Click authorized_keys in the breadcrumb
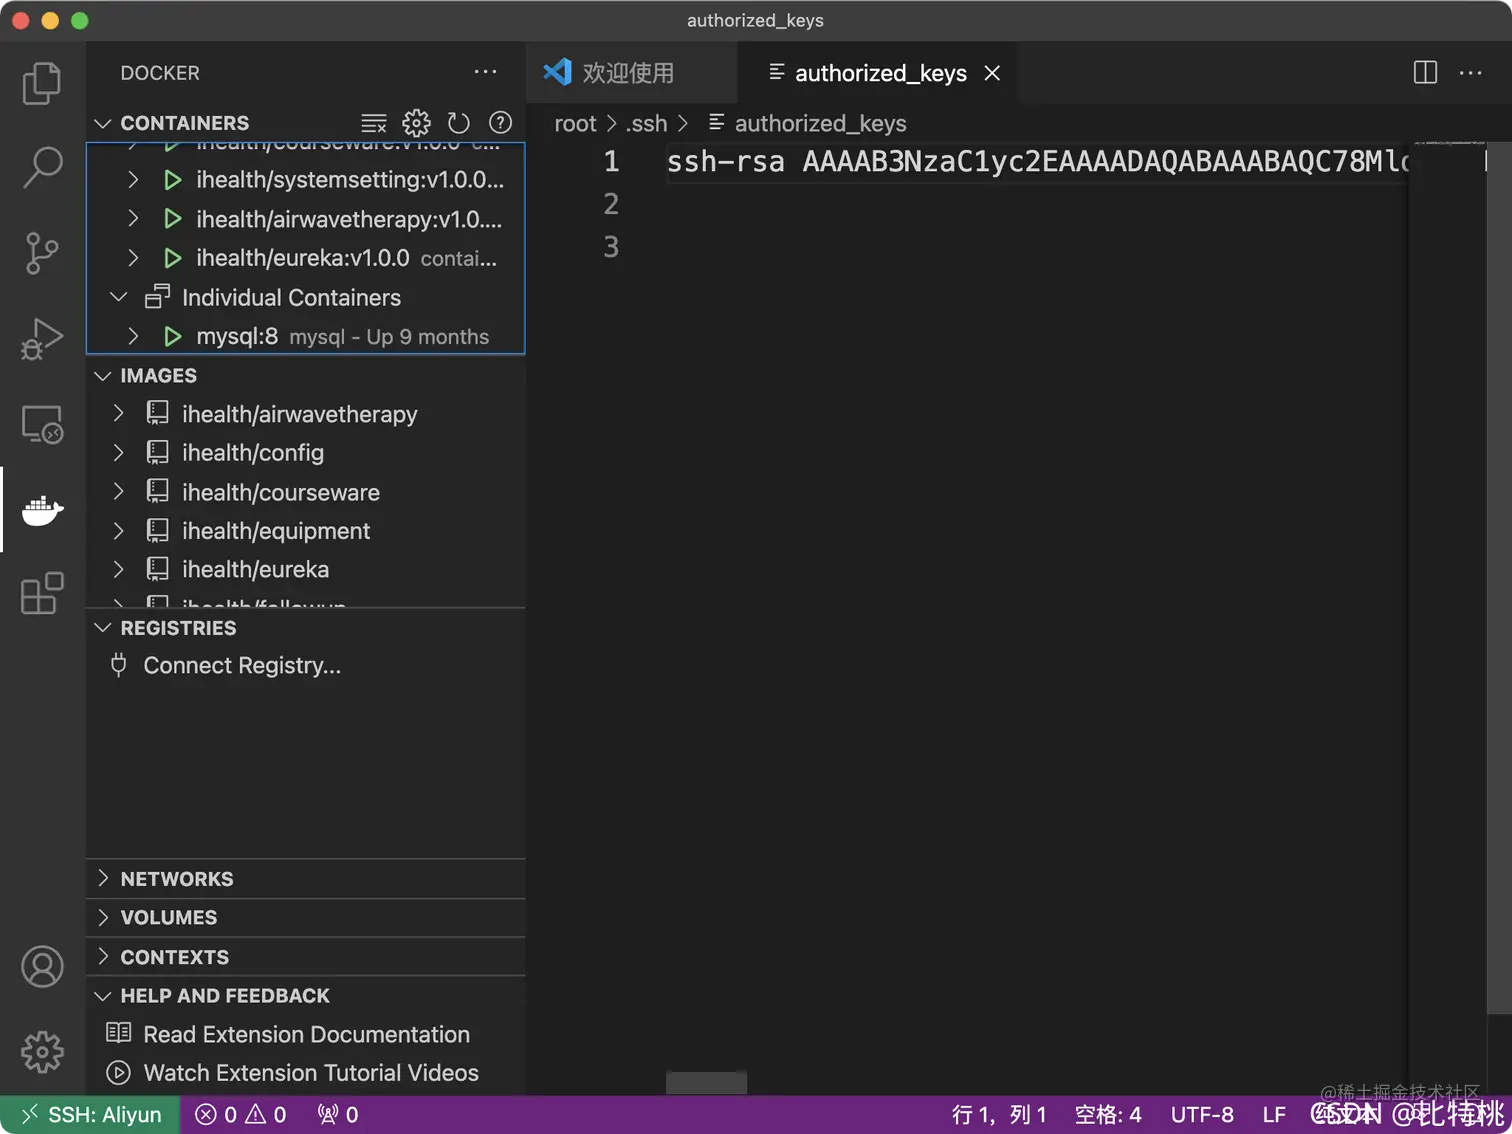The image size is (1512, 1134). (820, 123)
